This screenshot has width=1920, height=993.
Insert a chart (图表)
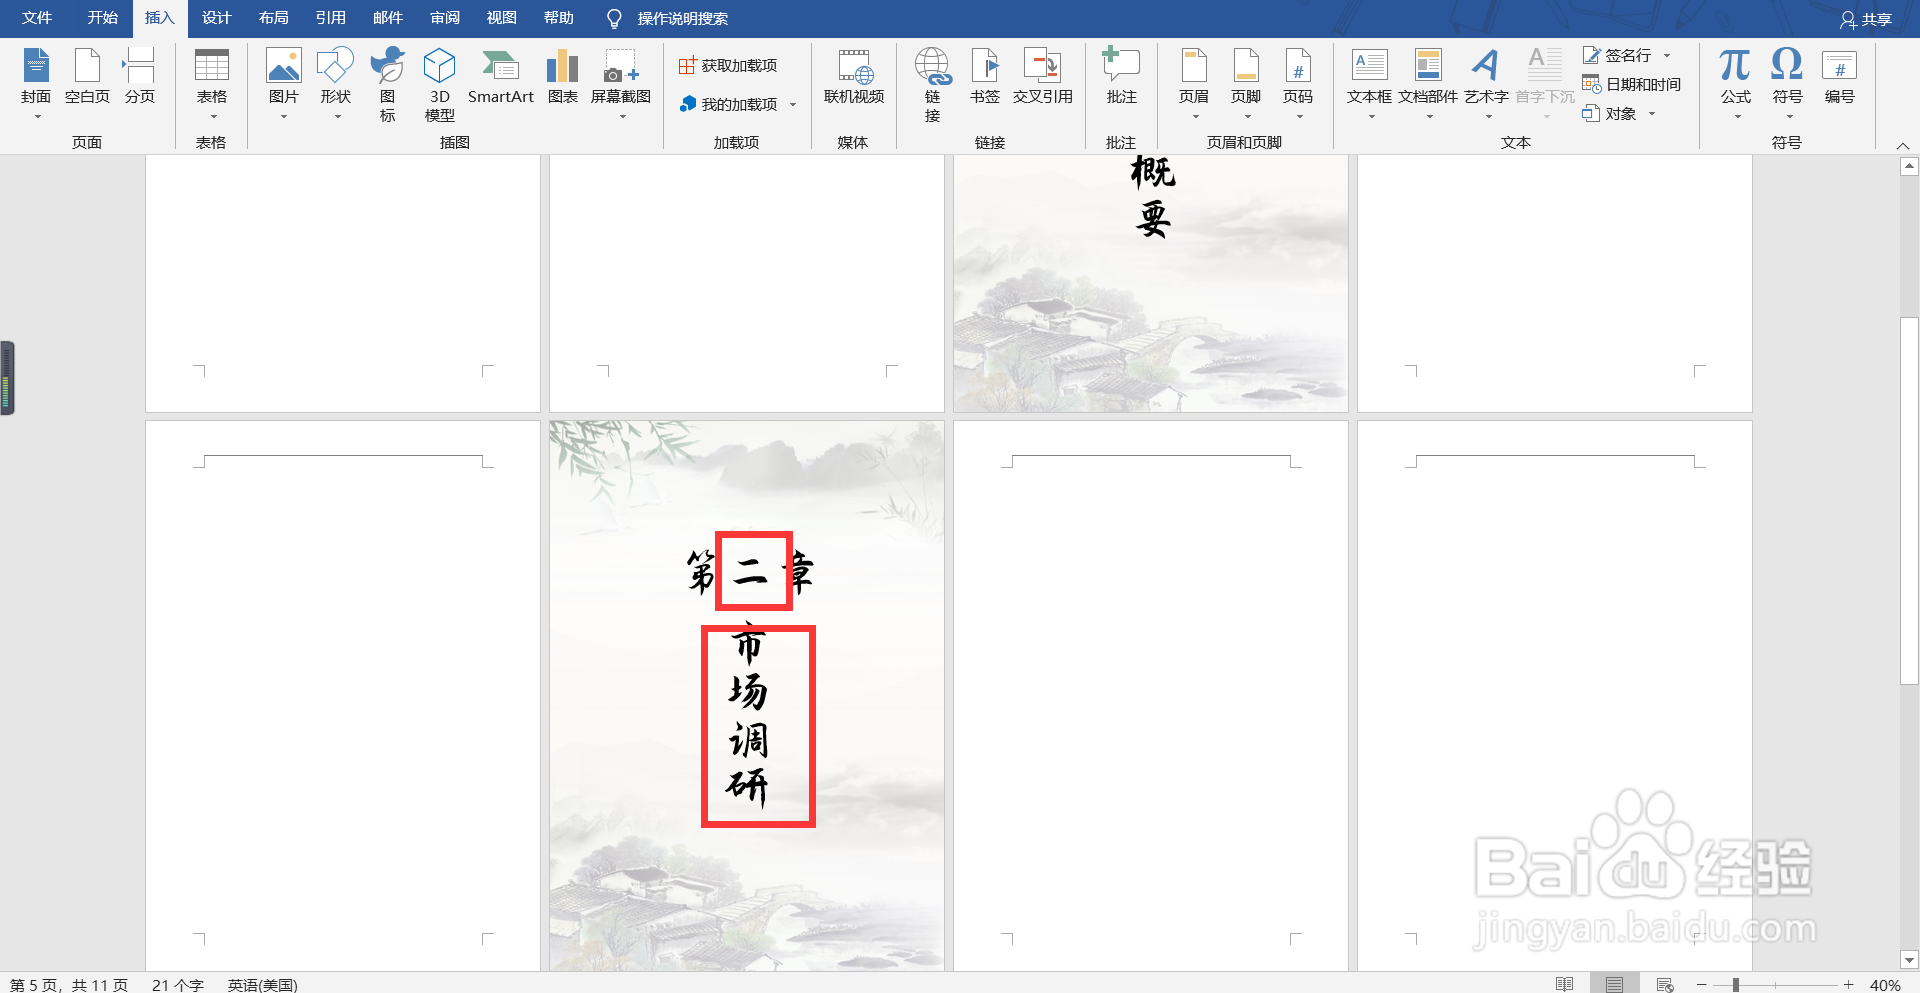(x=563, y=76)
